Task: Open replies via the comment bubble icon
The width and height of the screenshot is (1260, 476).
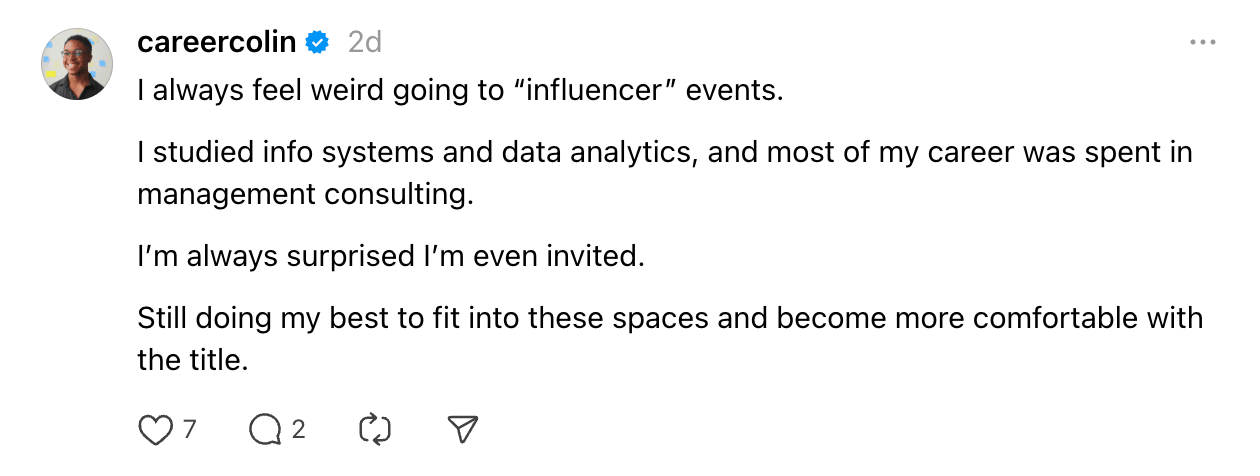Action: 265,430
